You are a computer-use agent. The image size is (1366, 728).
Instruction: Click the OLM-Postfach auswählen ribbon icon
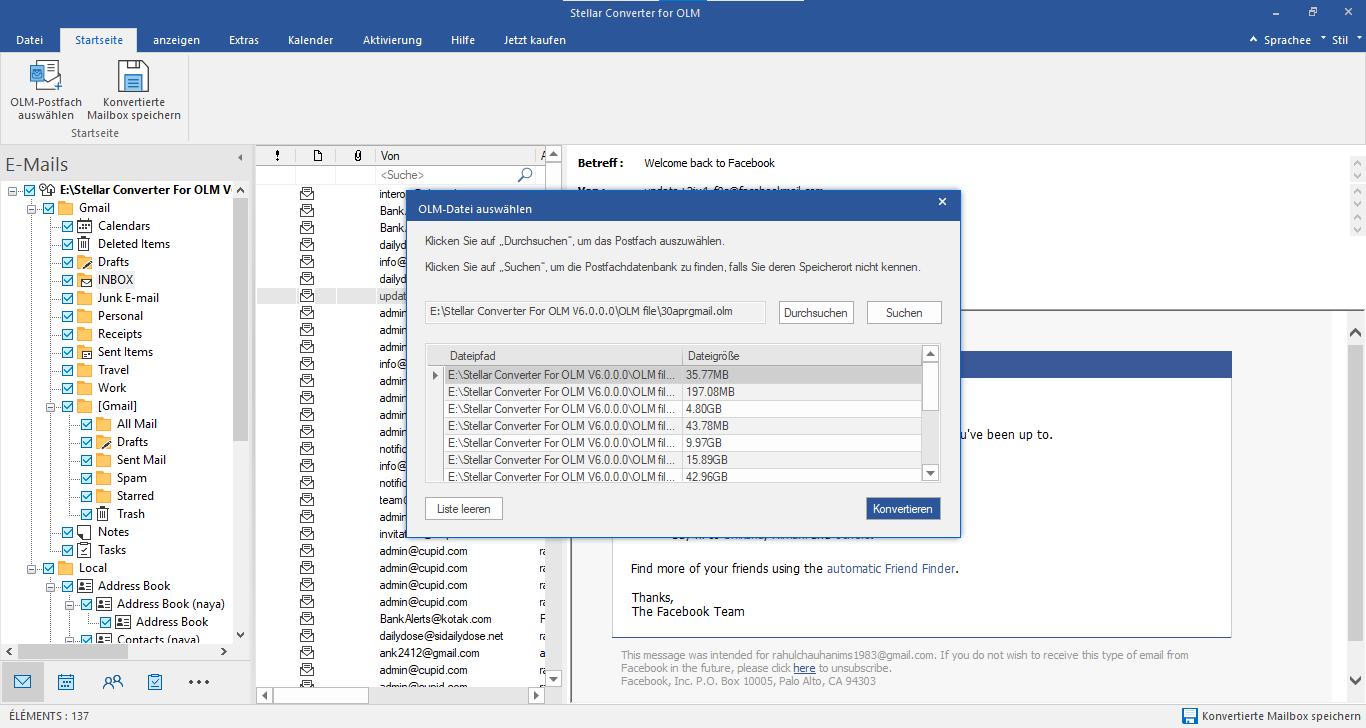(x=46, y=77)
